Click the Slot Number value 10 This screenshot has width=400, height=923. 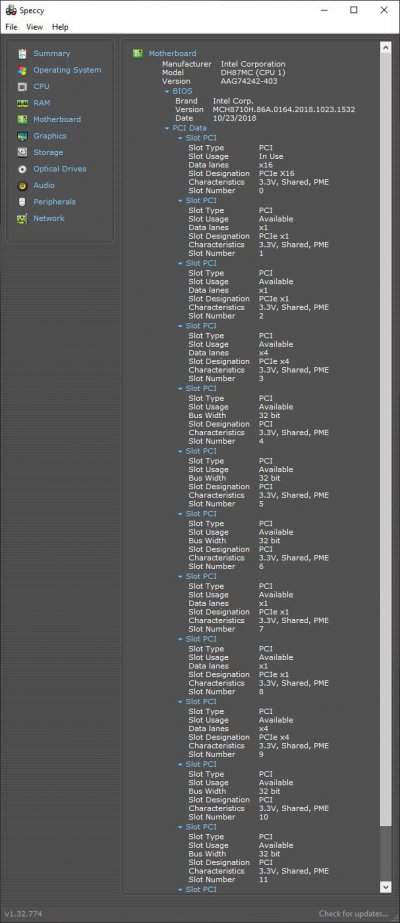tap(264, 817)
